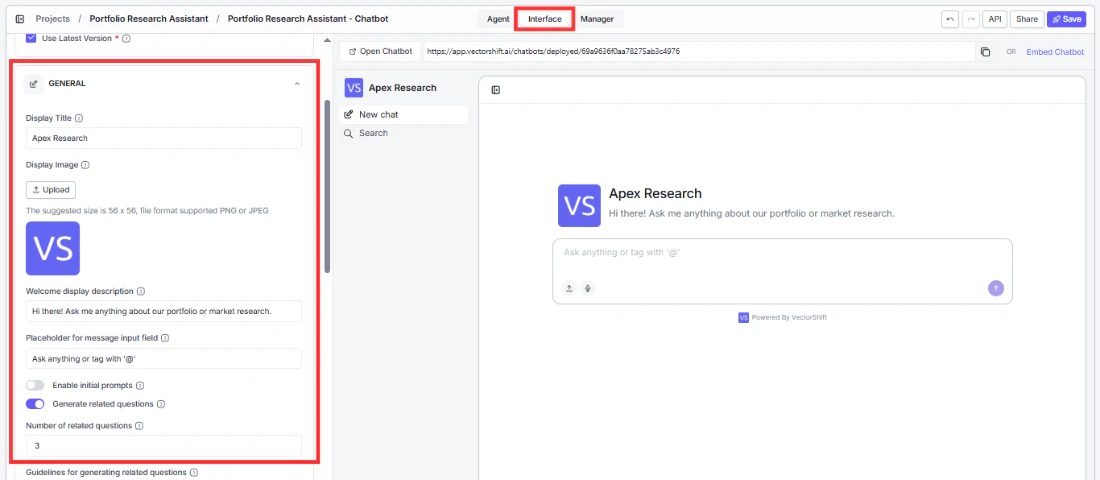Click the small VS logo by Powered By VectorShift
1100x480 pixels.
pos(744,318)
